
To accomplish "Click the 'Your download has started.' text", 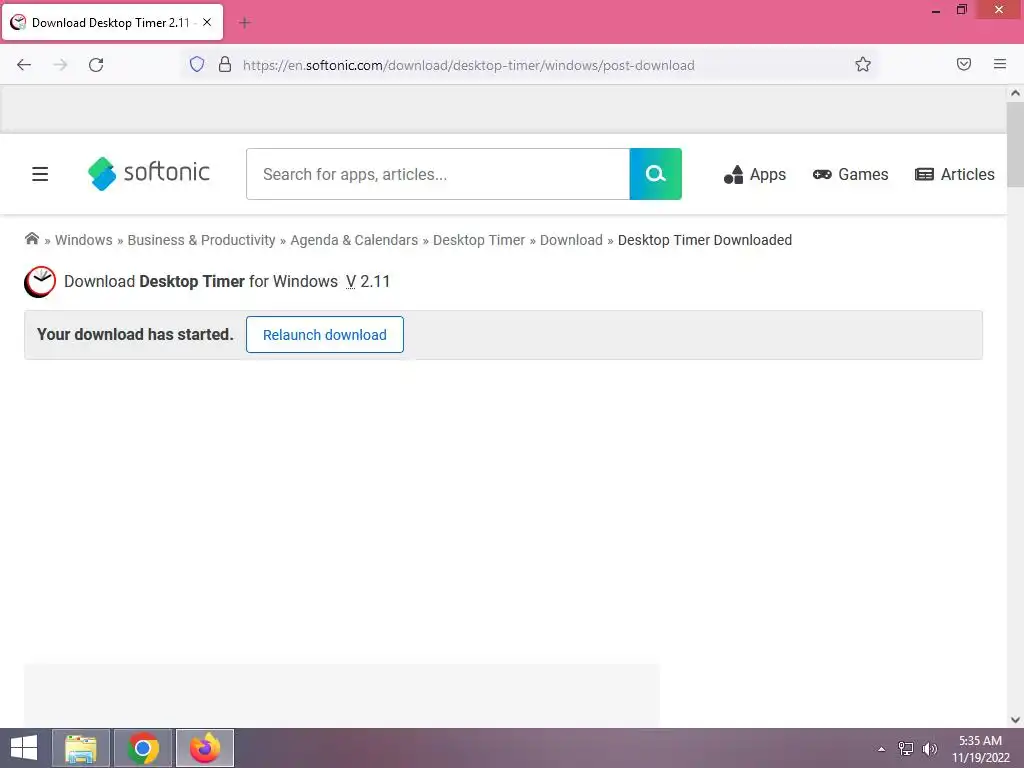I will [135, 334].
